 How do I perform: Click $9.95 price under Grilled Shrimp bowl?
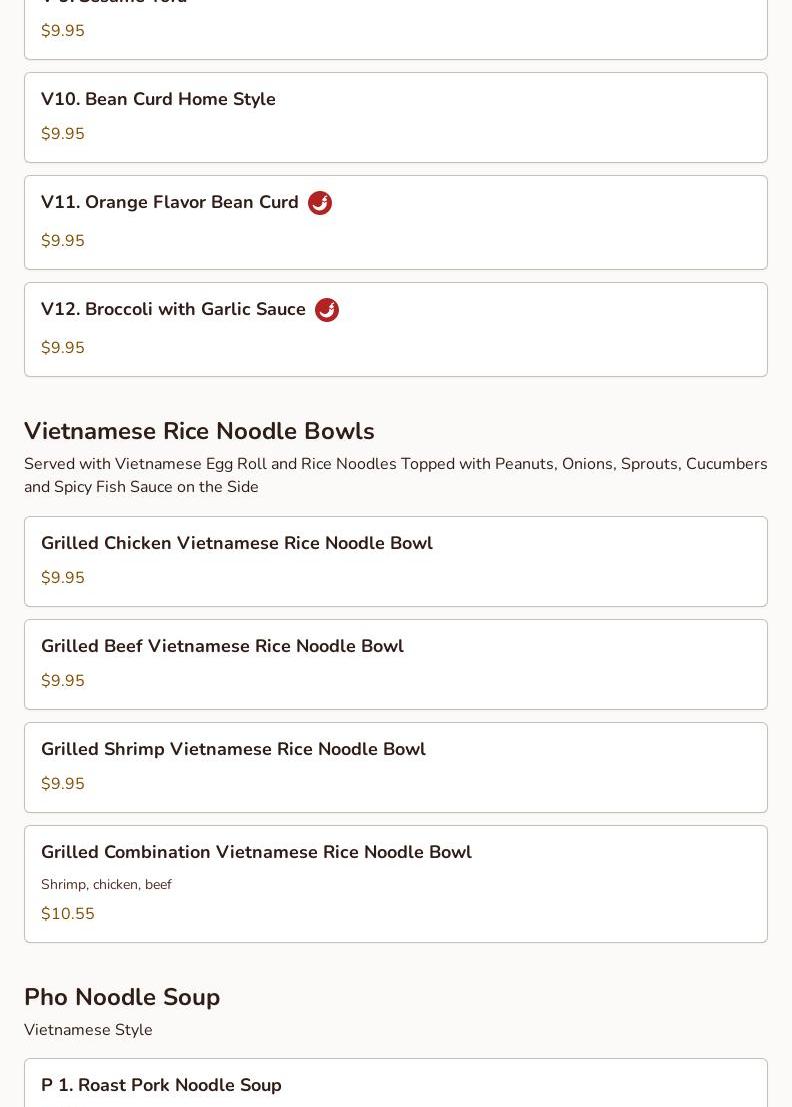click(63, 784)
